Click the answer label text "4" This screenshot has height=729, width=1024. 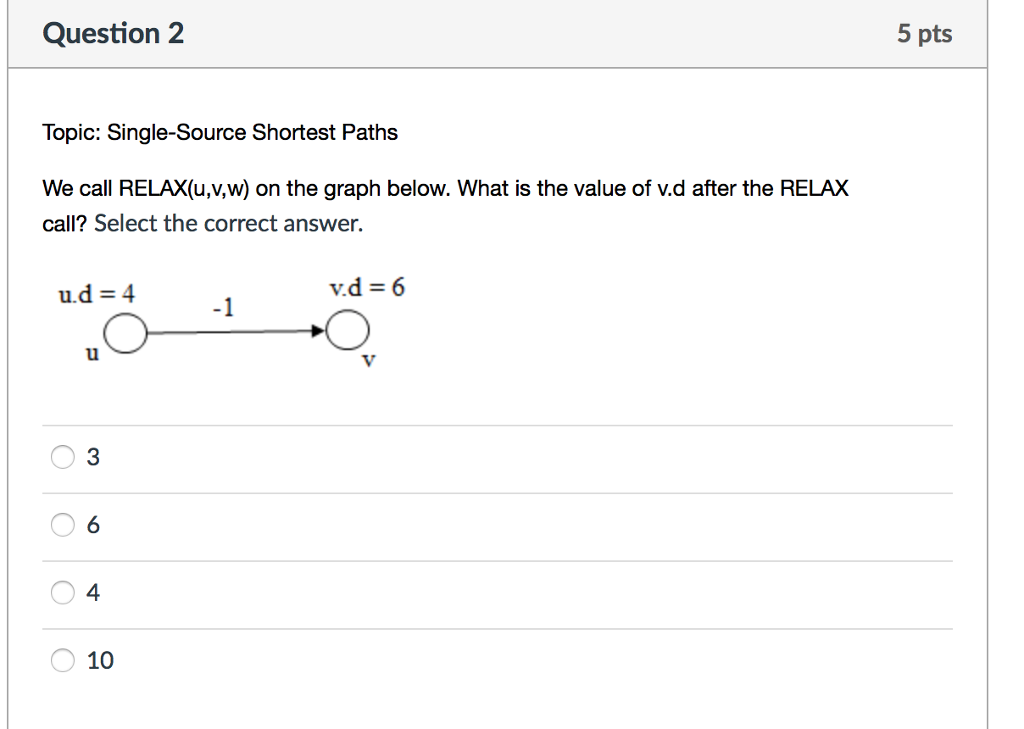click(93, 593)
